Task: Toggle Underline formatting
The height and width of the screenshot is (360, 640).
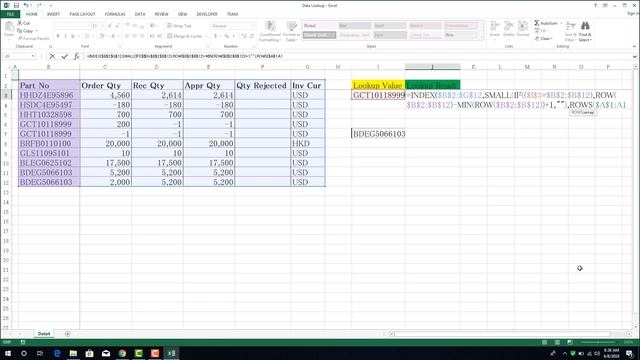Action: point(73,36)
